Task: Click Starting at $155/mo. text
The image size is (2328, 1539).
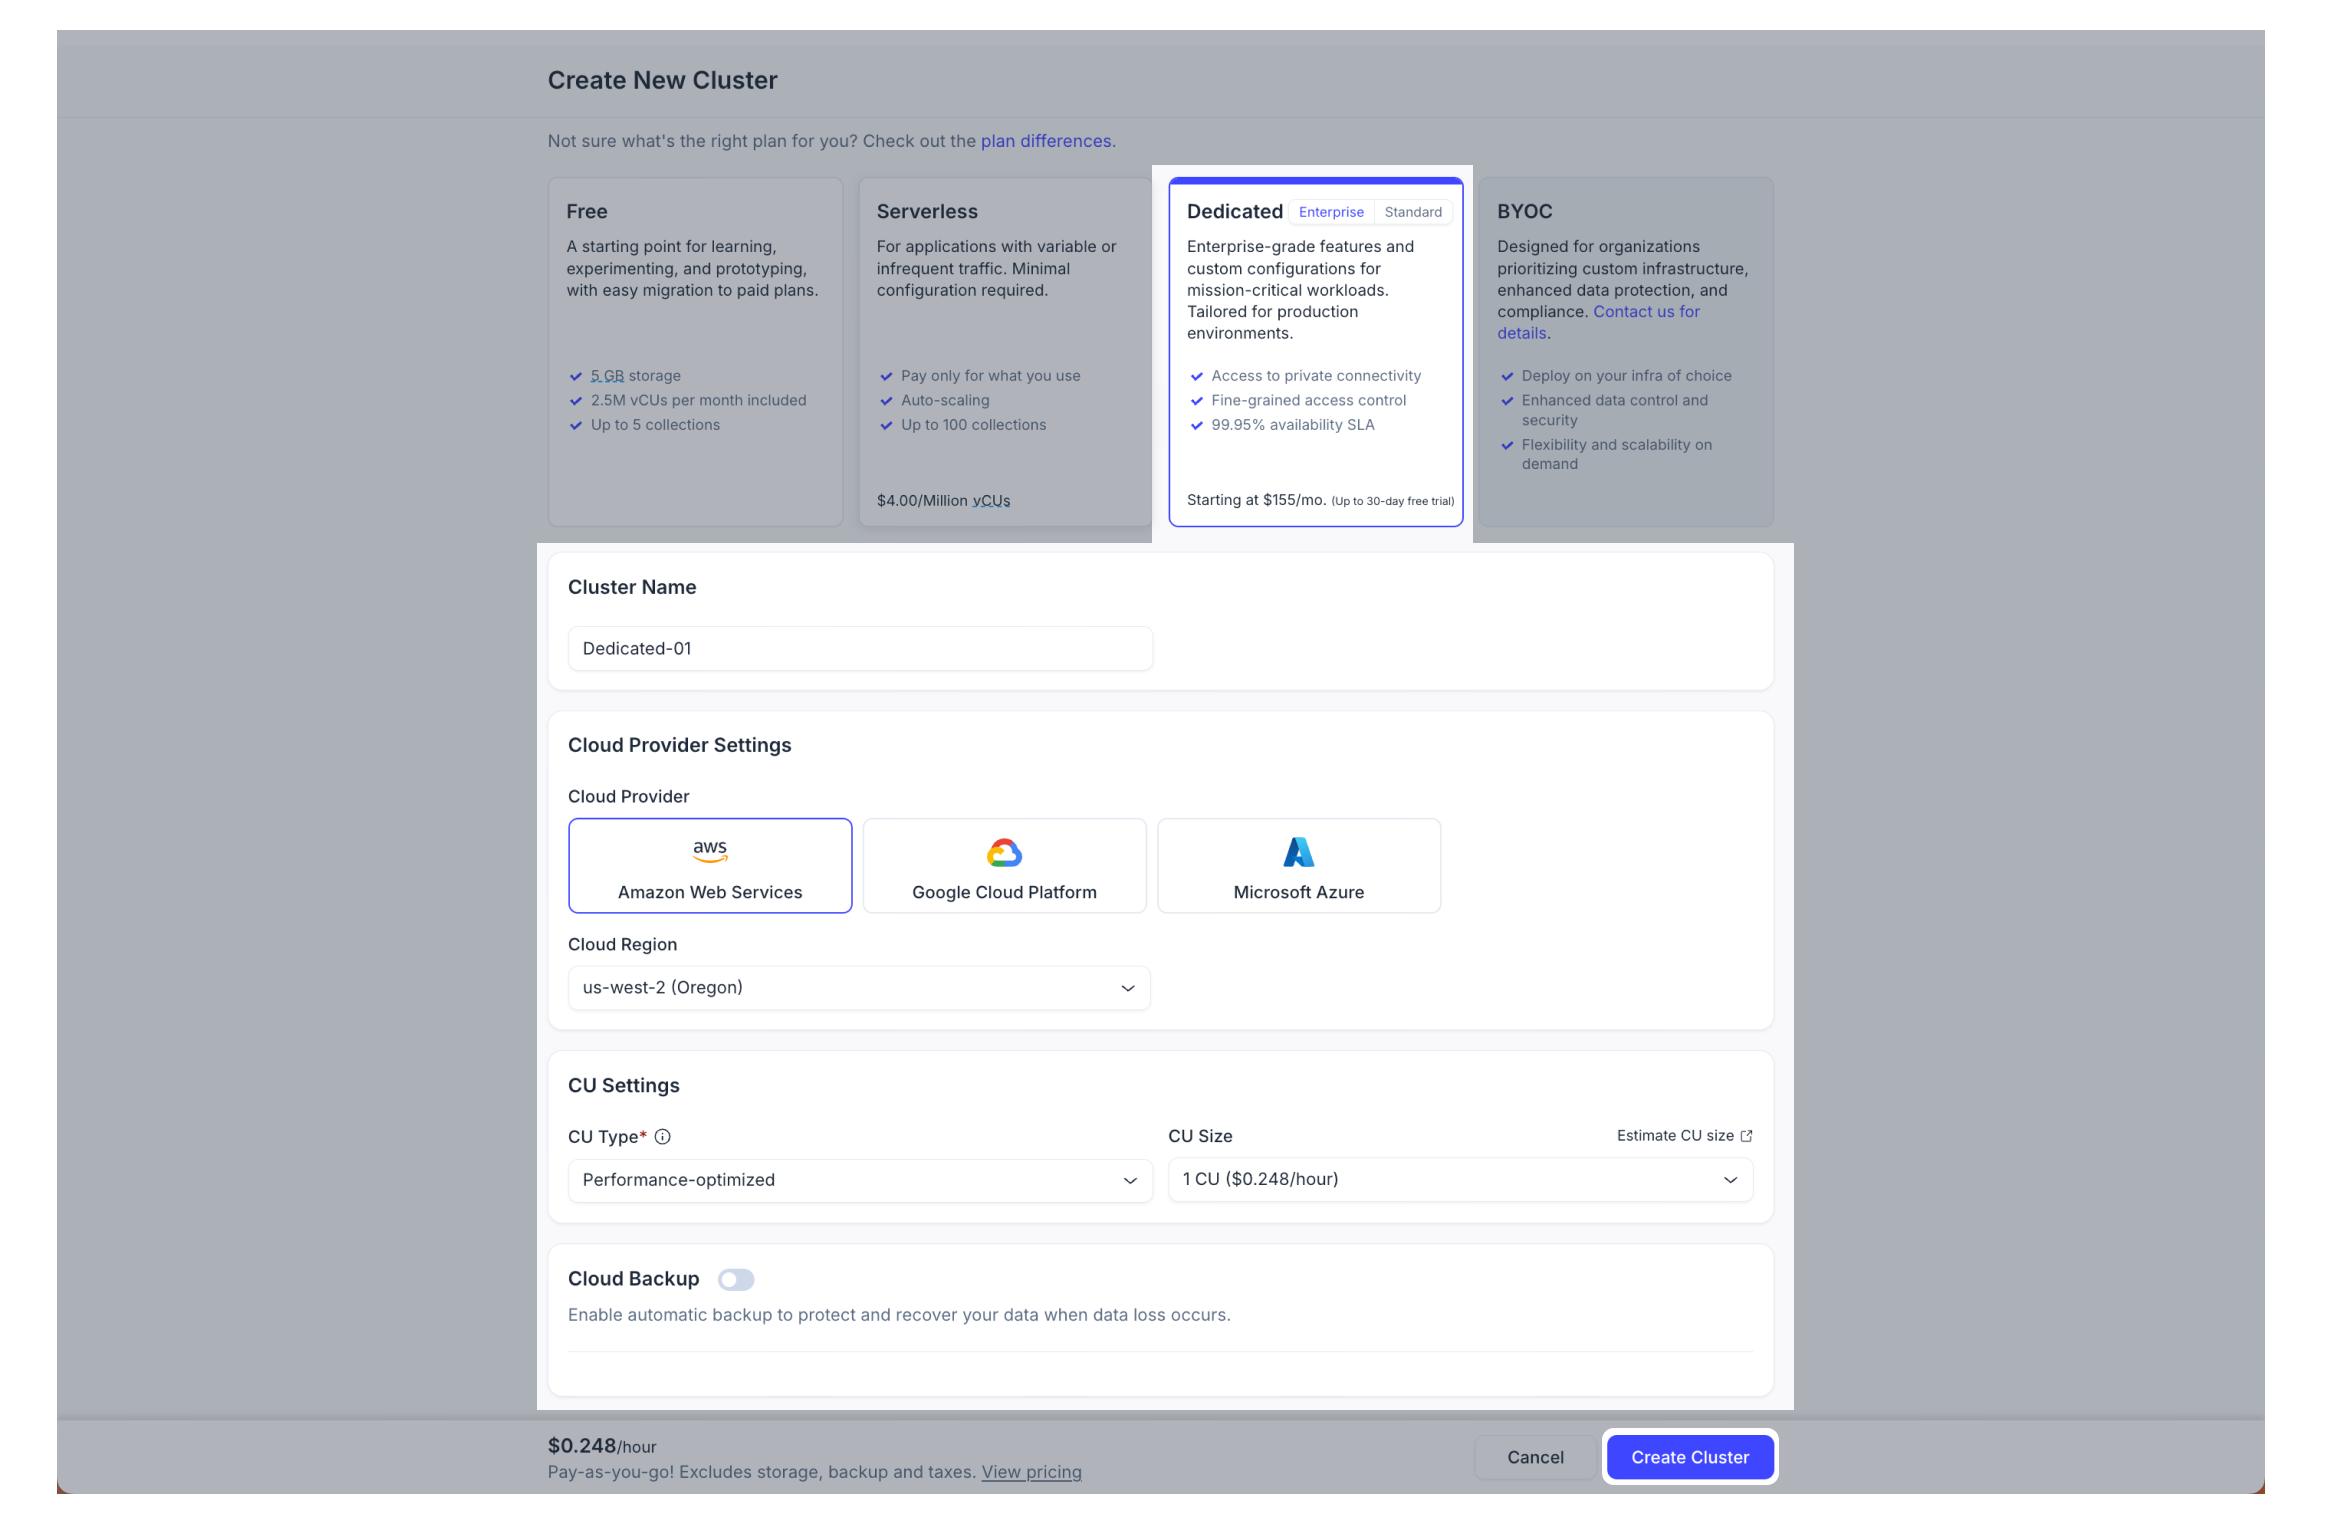Action: click(1256, 500)
